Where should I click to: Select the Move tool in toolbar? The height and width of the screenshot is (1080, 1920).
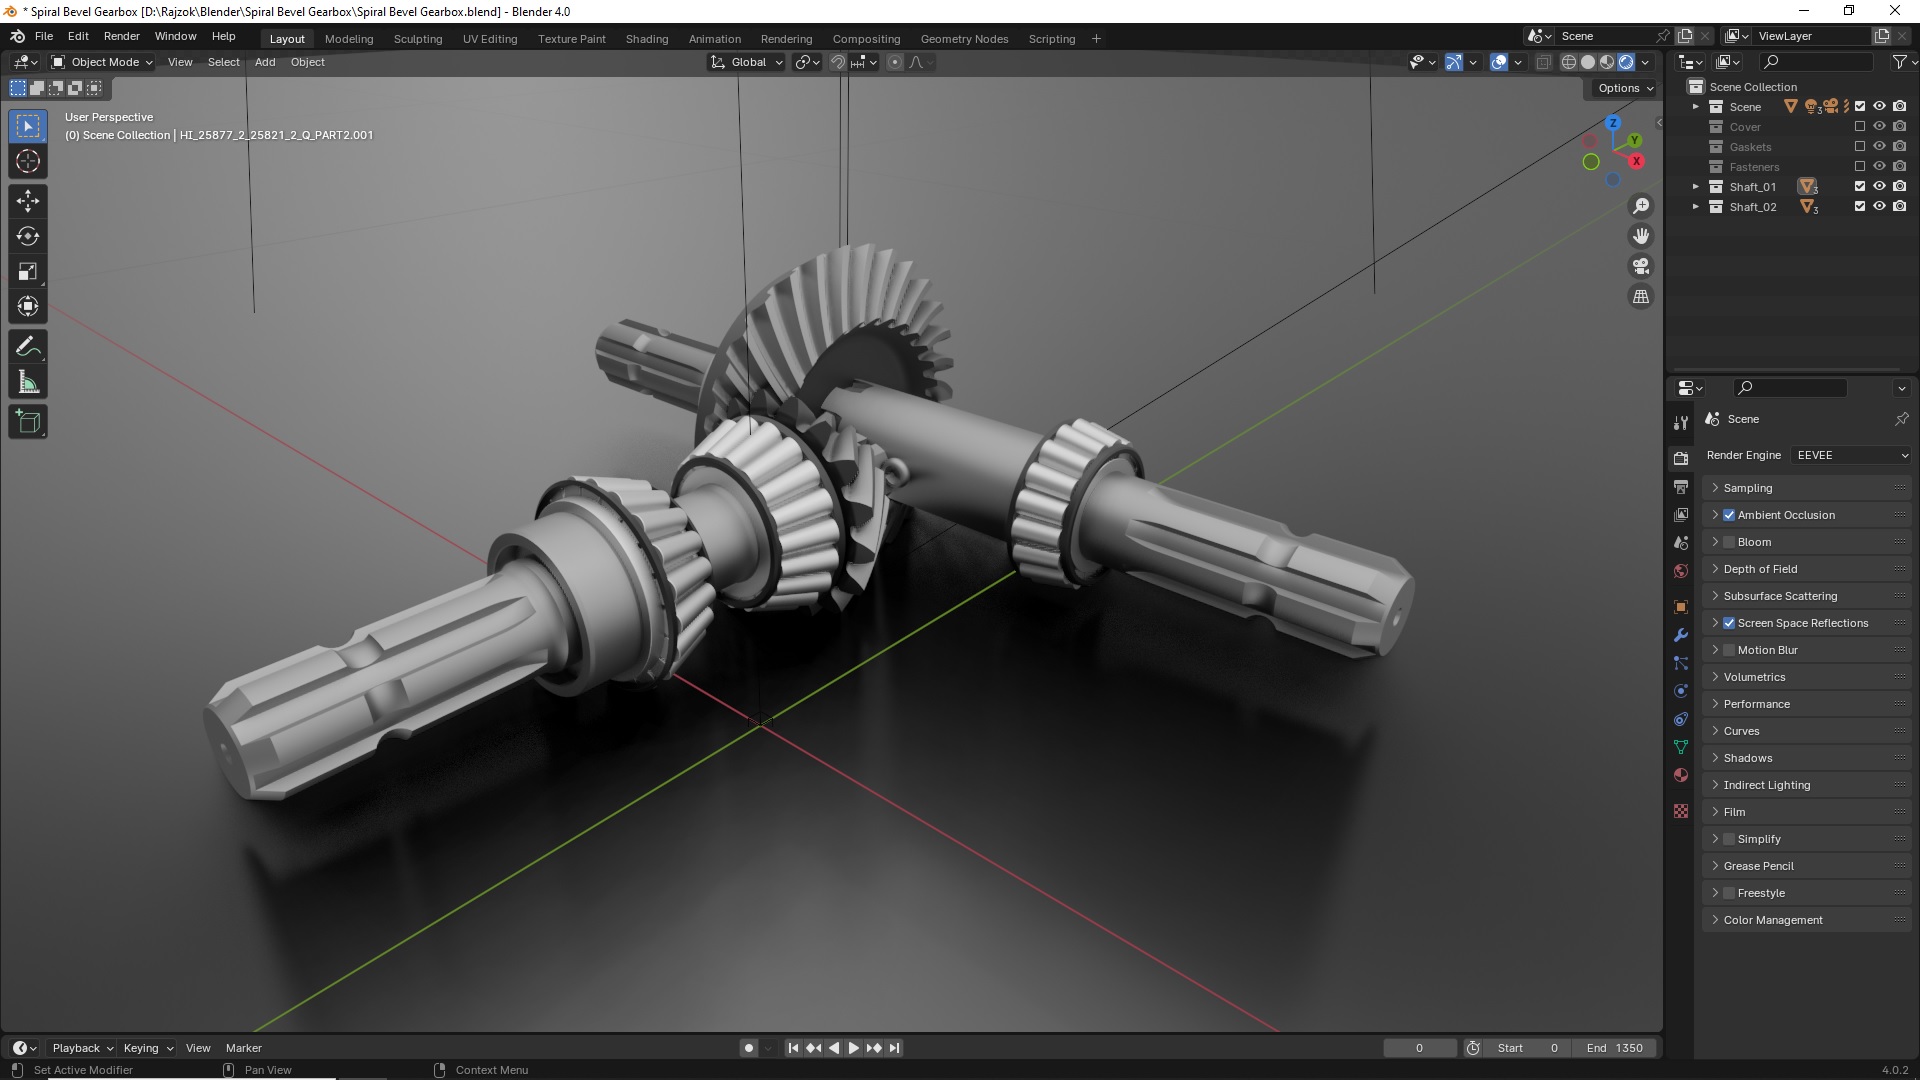[x=27, y=201]
